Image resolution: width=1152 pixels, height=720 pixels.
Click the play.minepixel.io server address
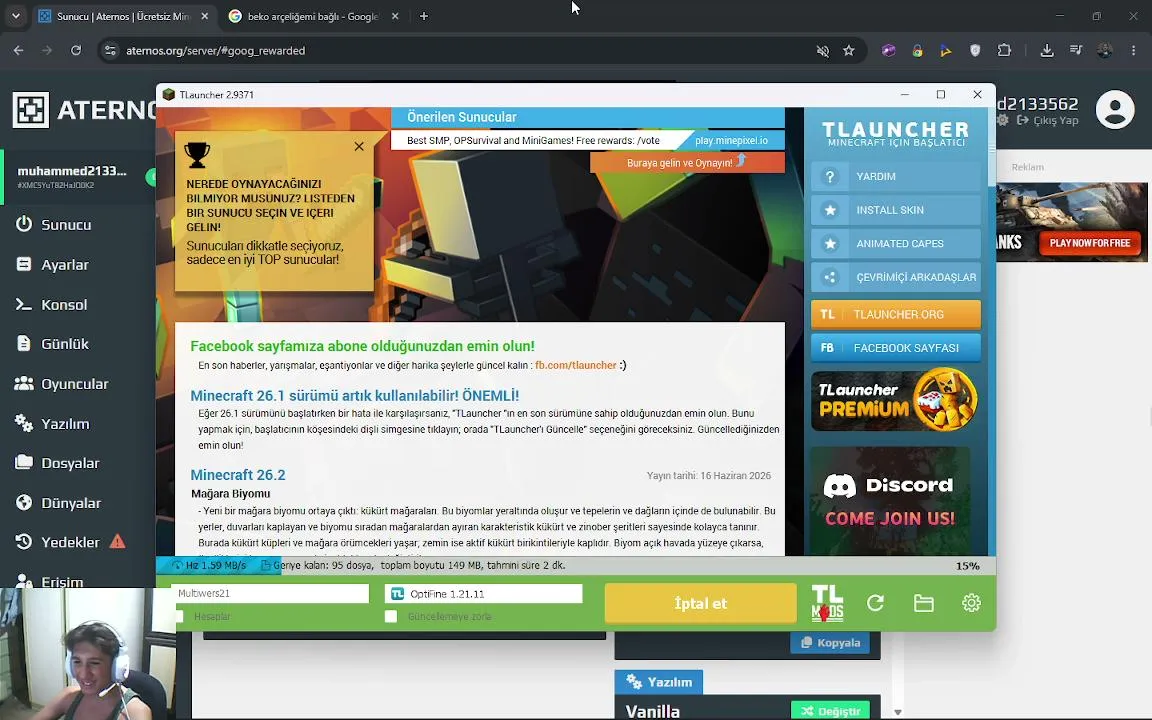pos(731,140)
